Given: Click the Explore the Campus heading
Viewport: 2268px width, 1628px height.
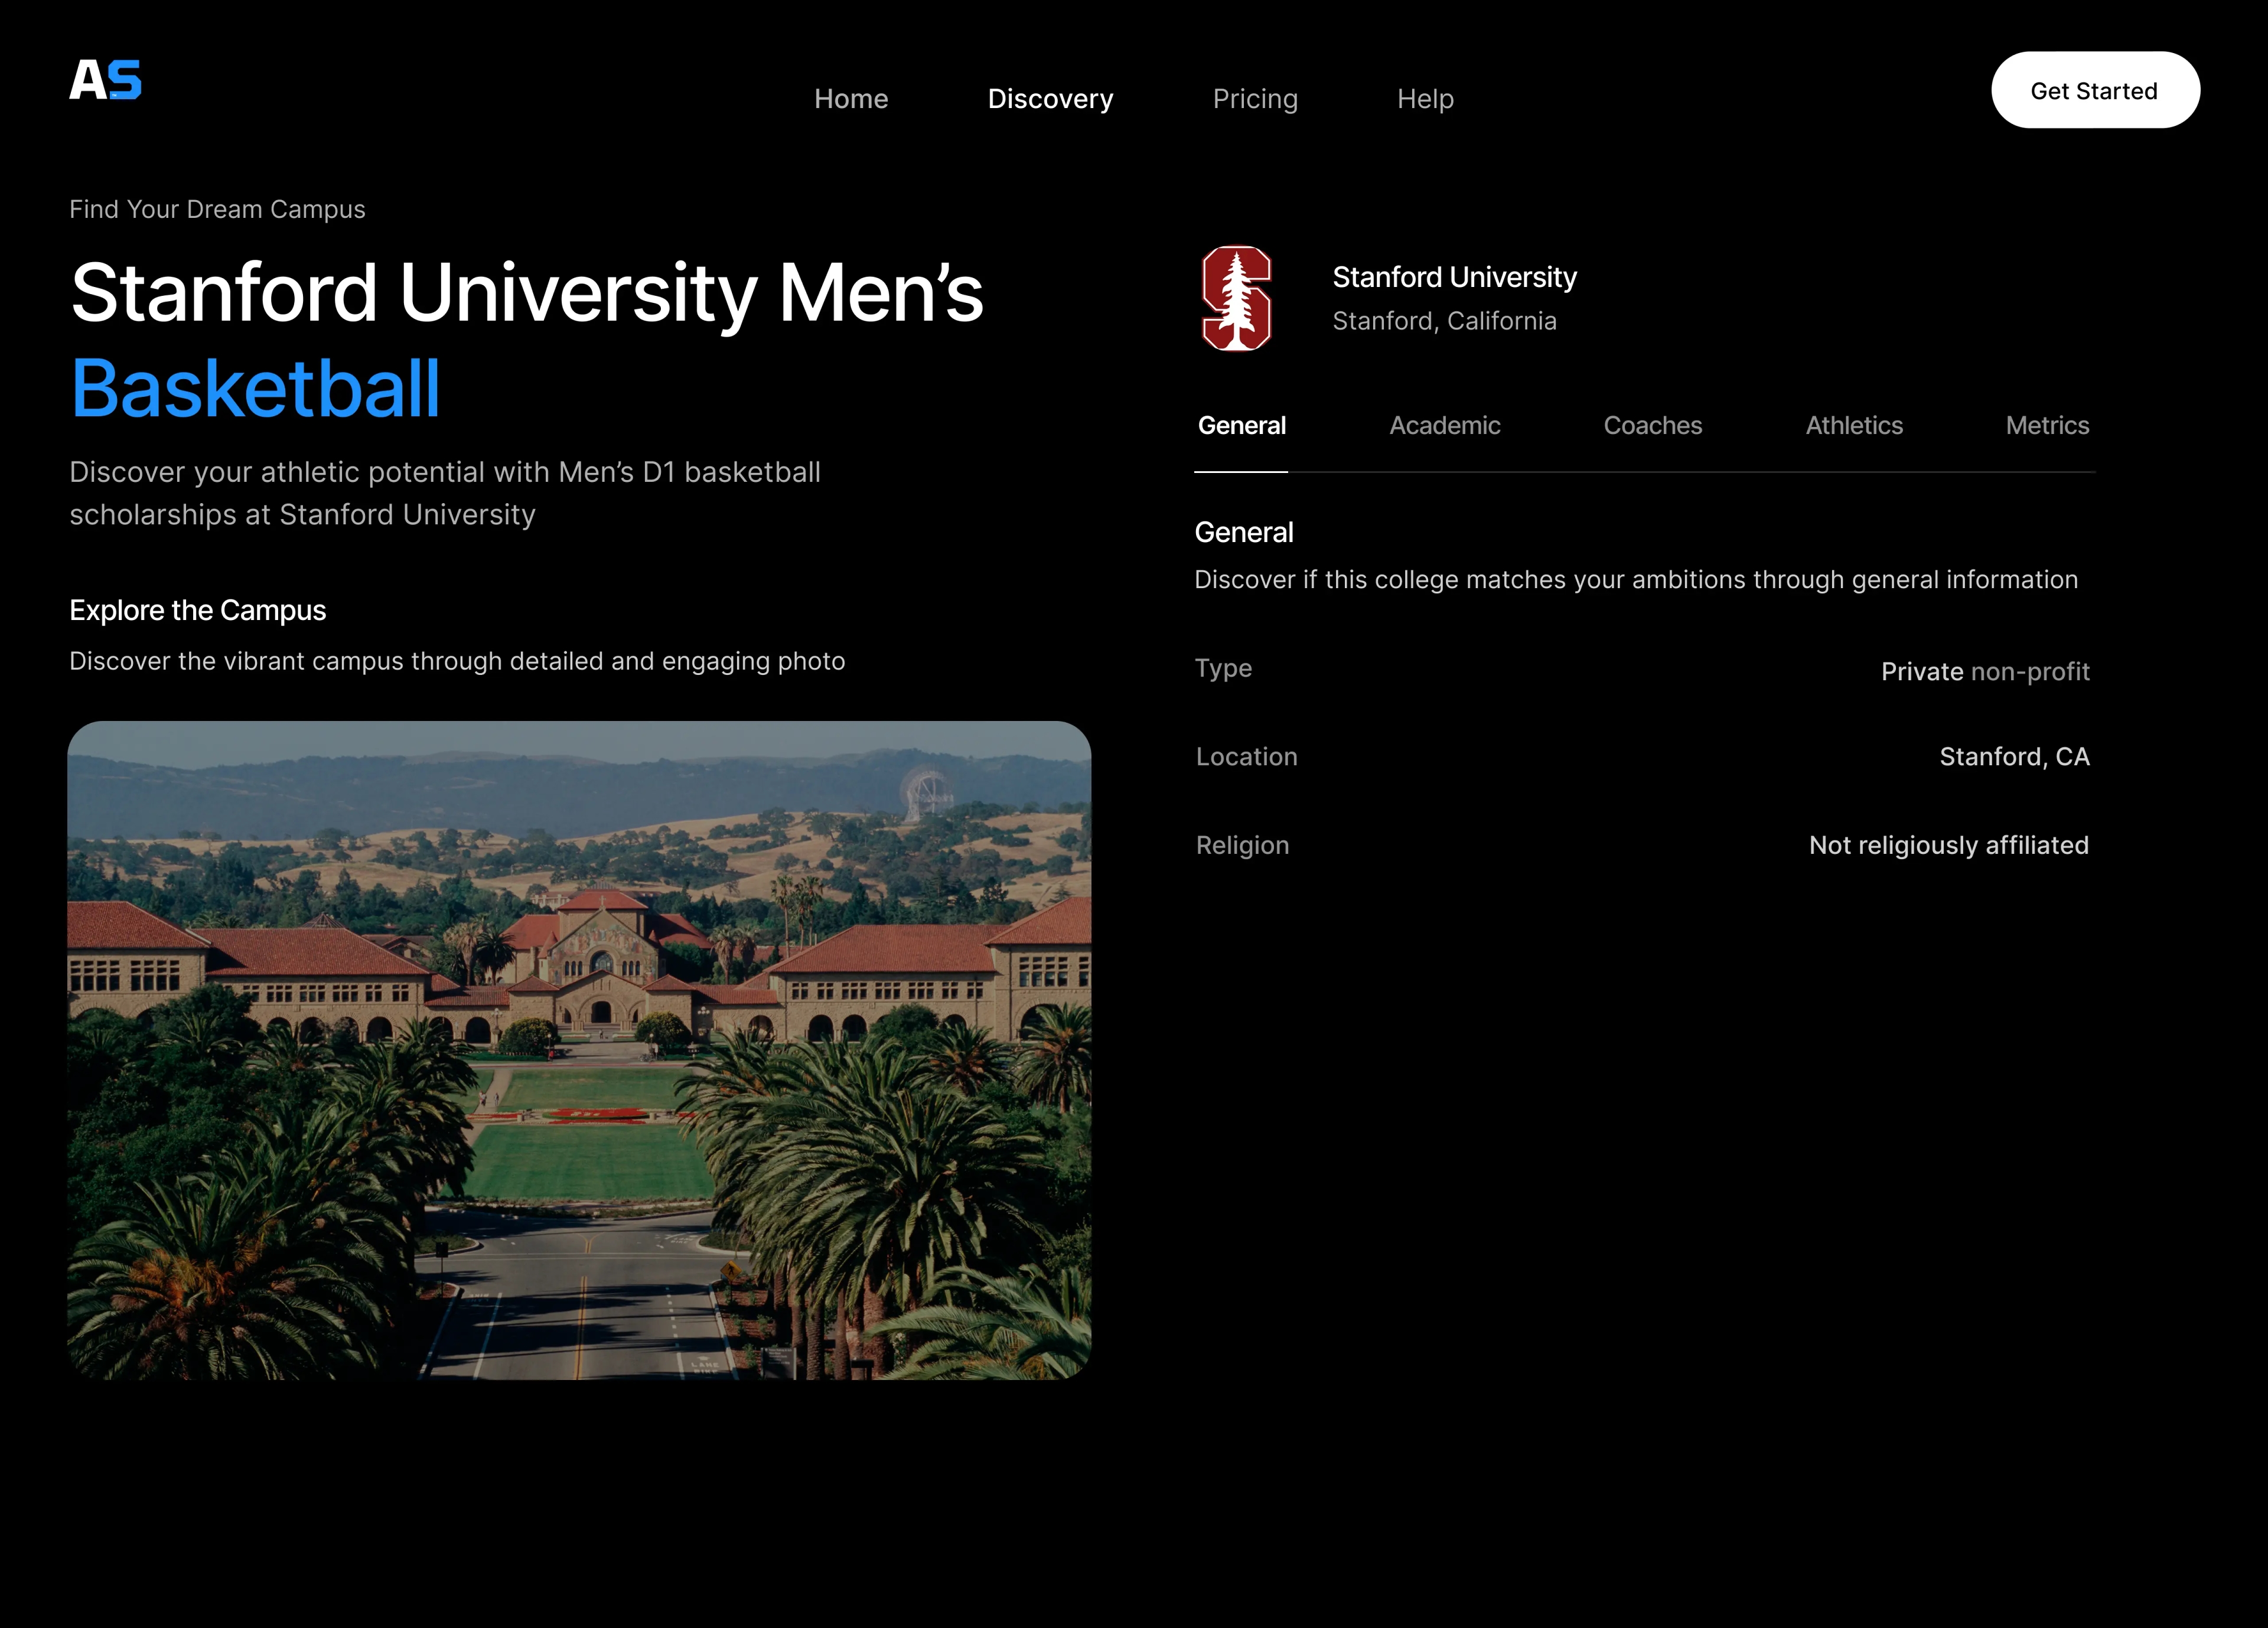Looking at the screenshot, I should [198, 610].
